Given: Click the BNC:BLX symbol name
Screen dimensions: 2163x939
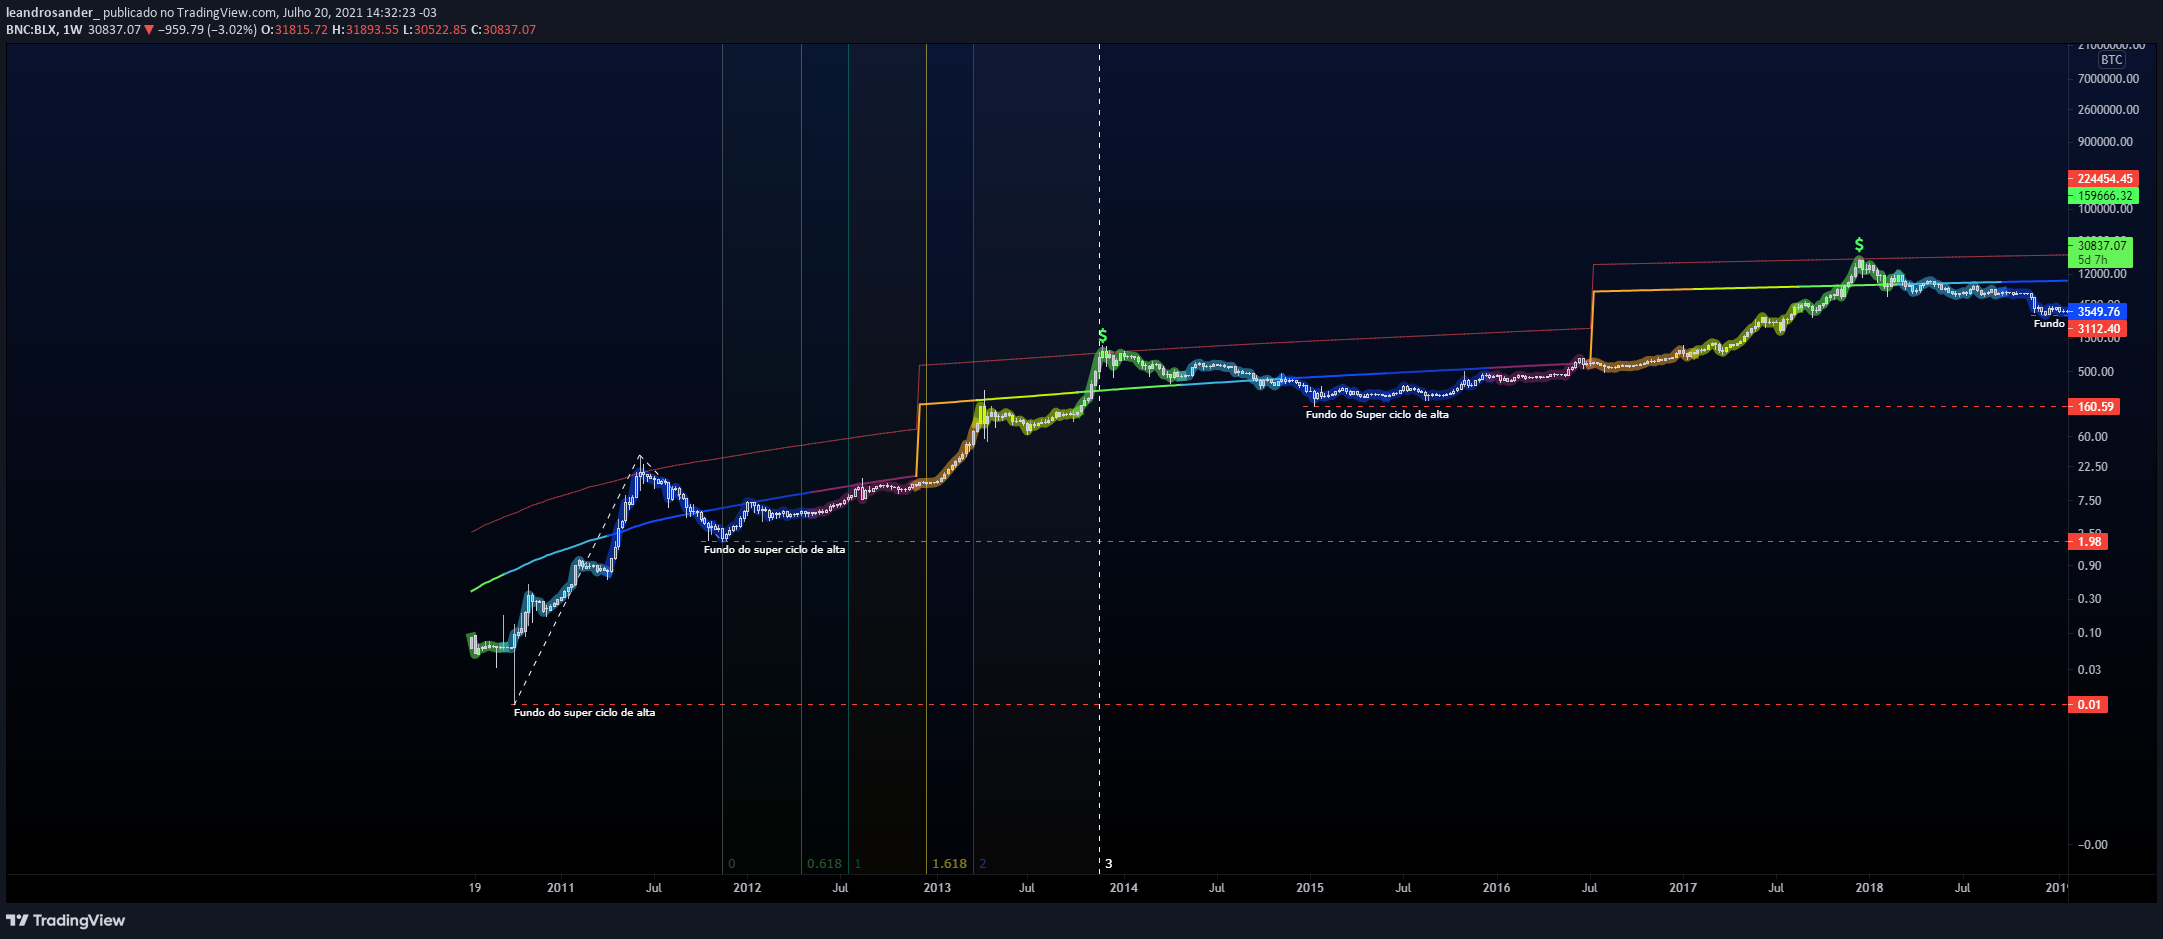Looking at the screenshot, I should coord(31,30).
